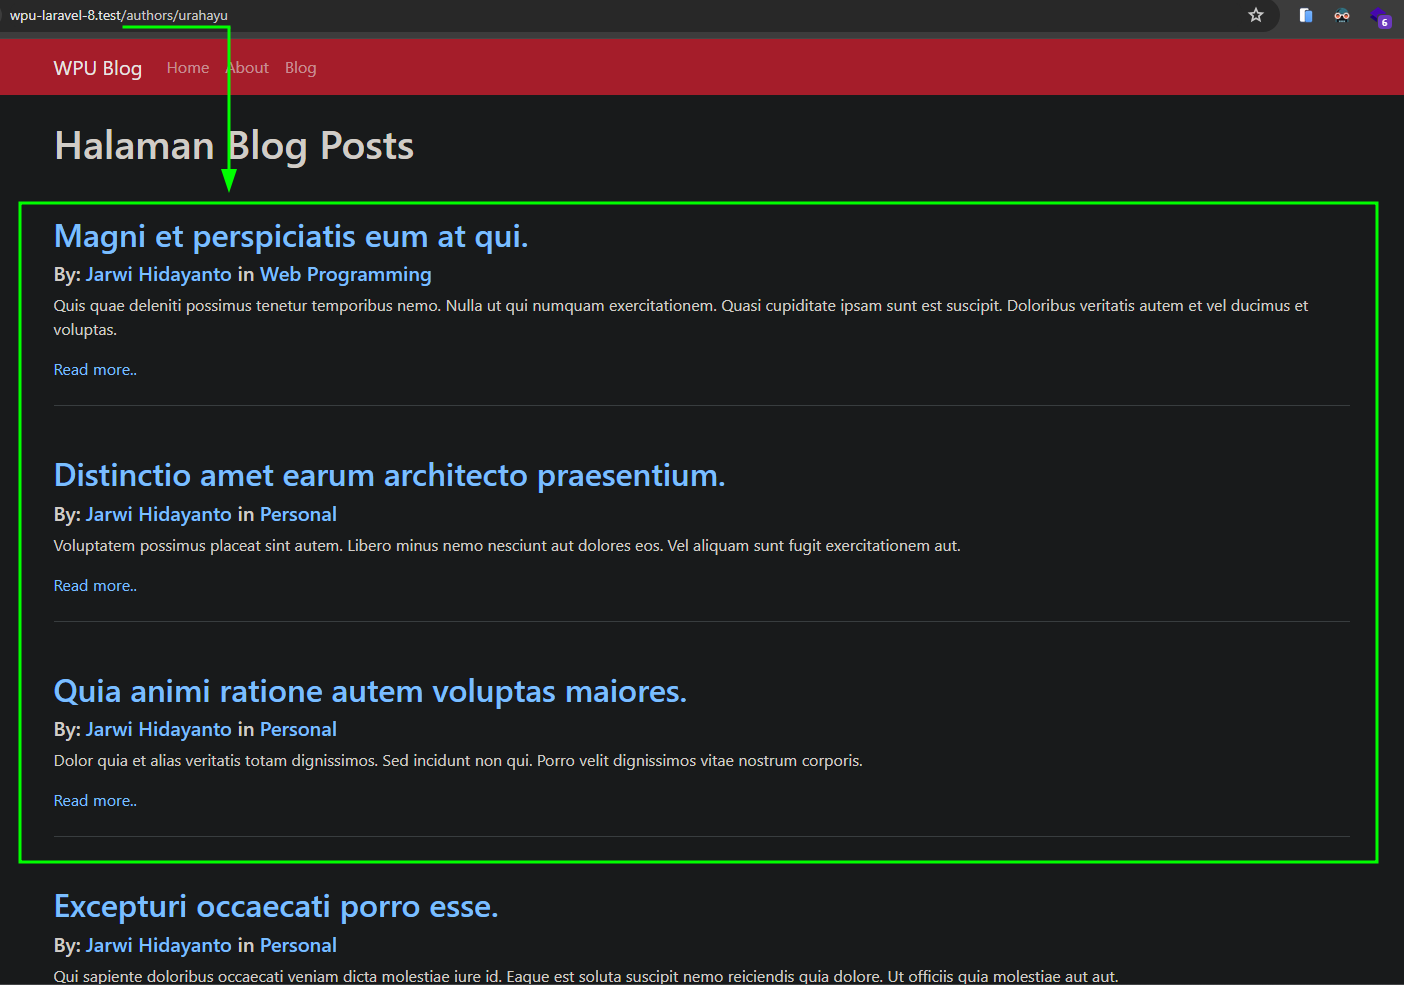1404x985 pixels.
Task: Click the purple layered extension with badge 6
Action: point(1380,17)
